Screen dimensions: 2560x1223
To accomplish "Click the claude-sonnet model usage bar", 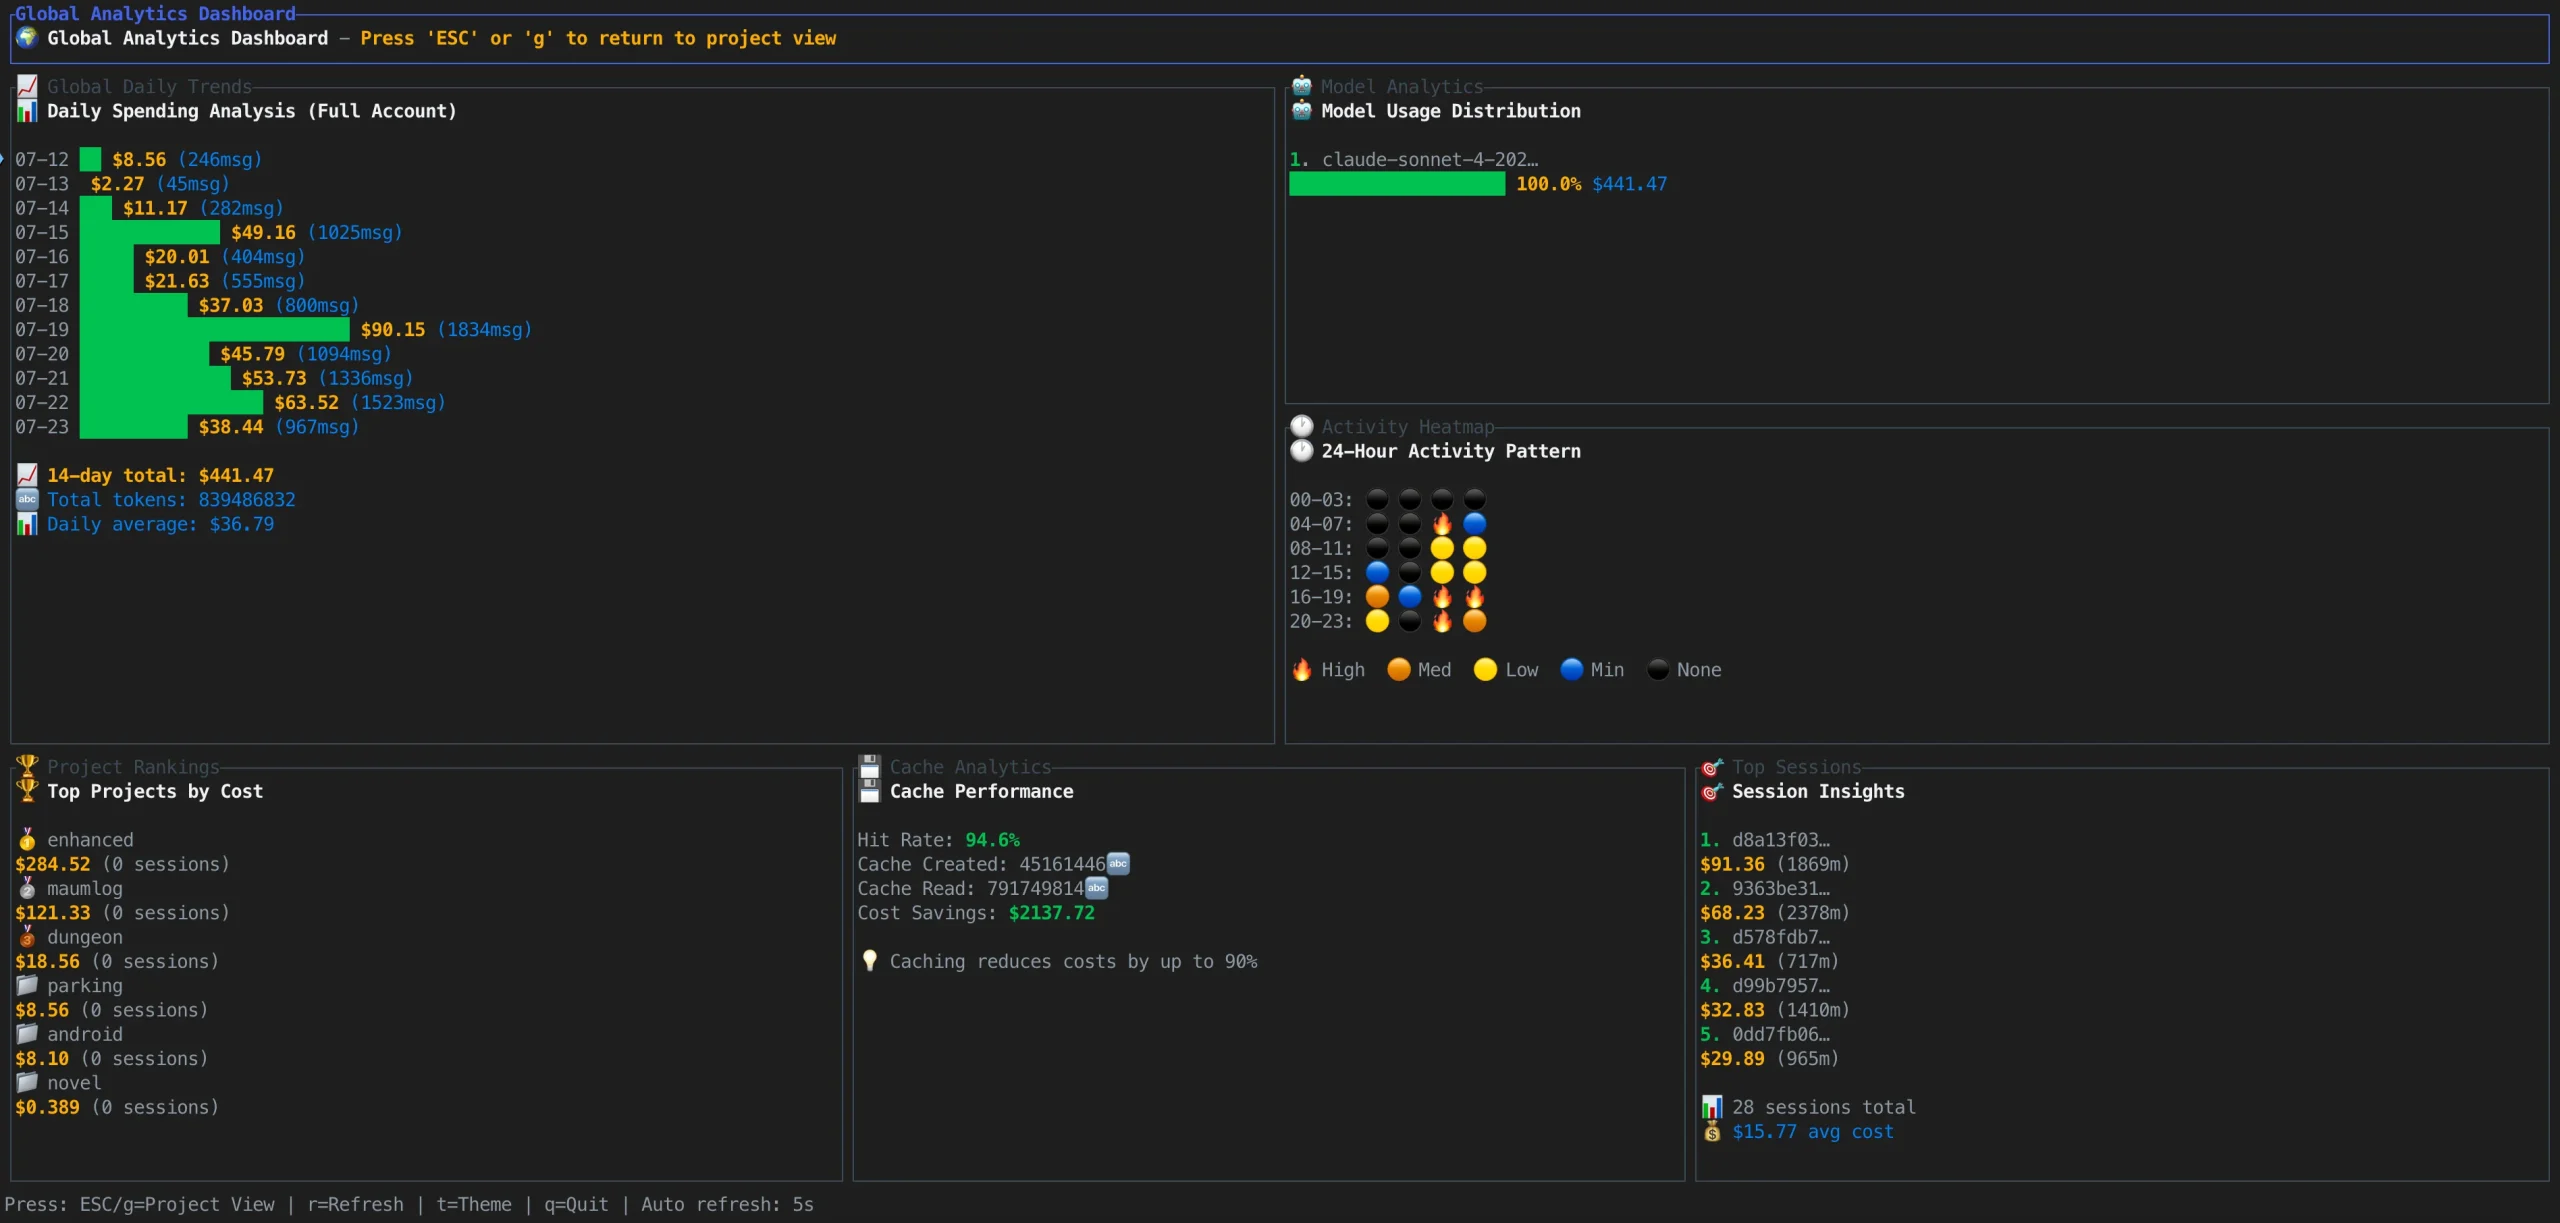I will (x=1396, y=184).
